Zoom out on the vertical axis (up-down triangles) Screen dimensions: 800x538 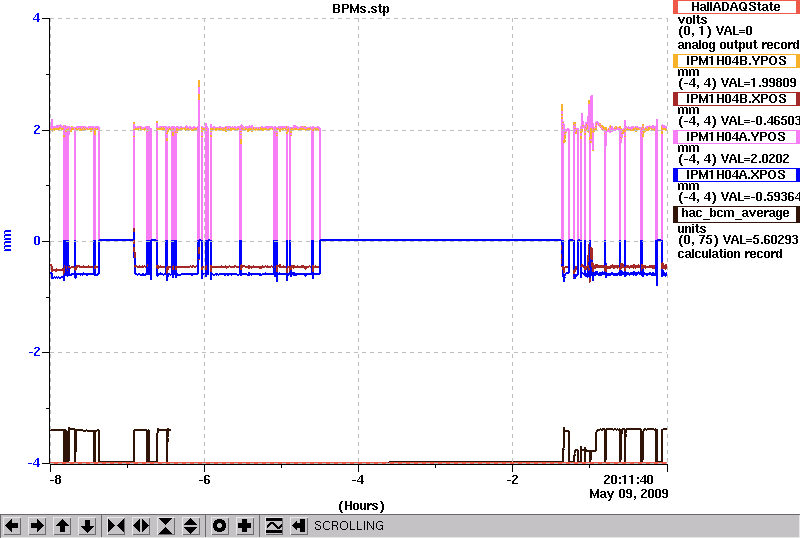click(191, 526)
